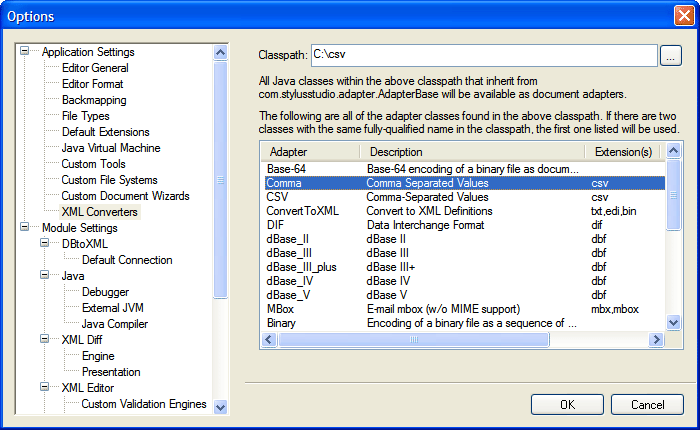This screenshot has width=700, height=430.
Task: Collapse the Application Settings tree node
Action: [x=25, y=50]
